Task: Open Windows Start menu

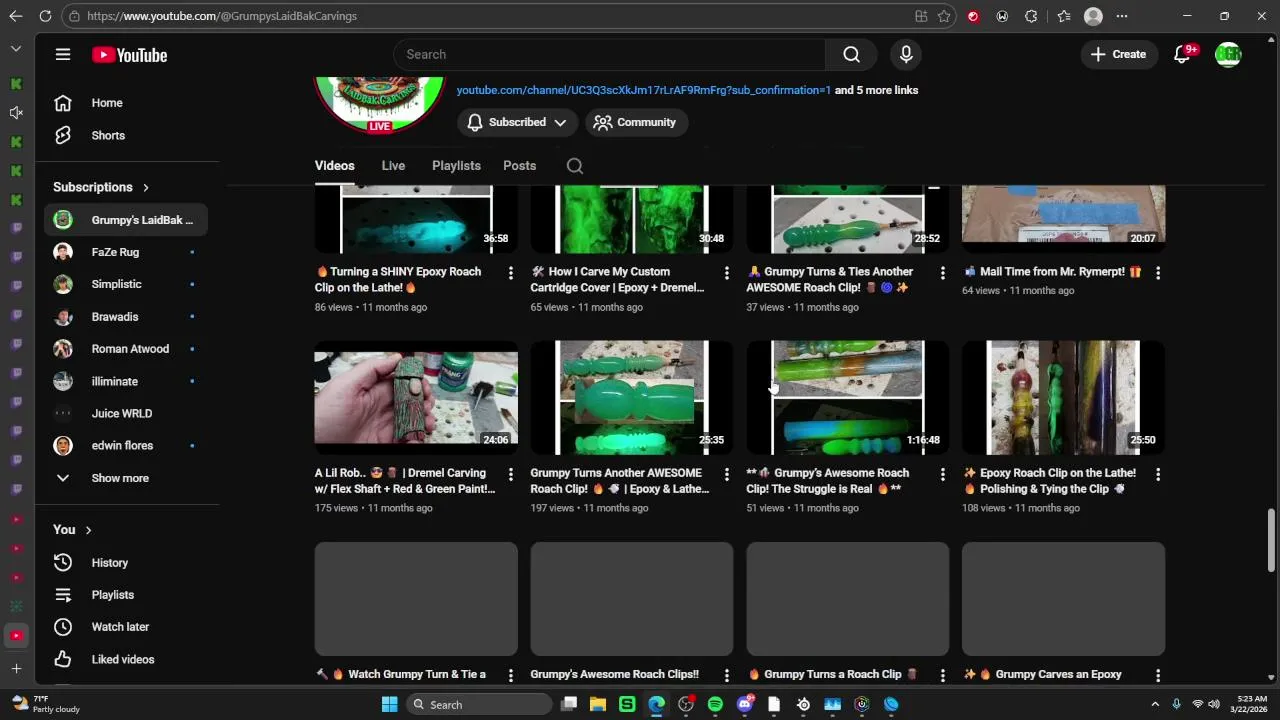Action: click(x=390, y=704)
